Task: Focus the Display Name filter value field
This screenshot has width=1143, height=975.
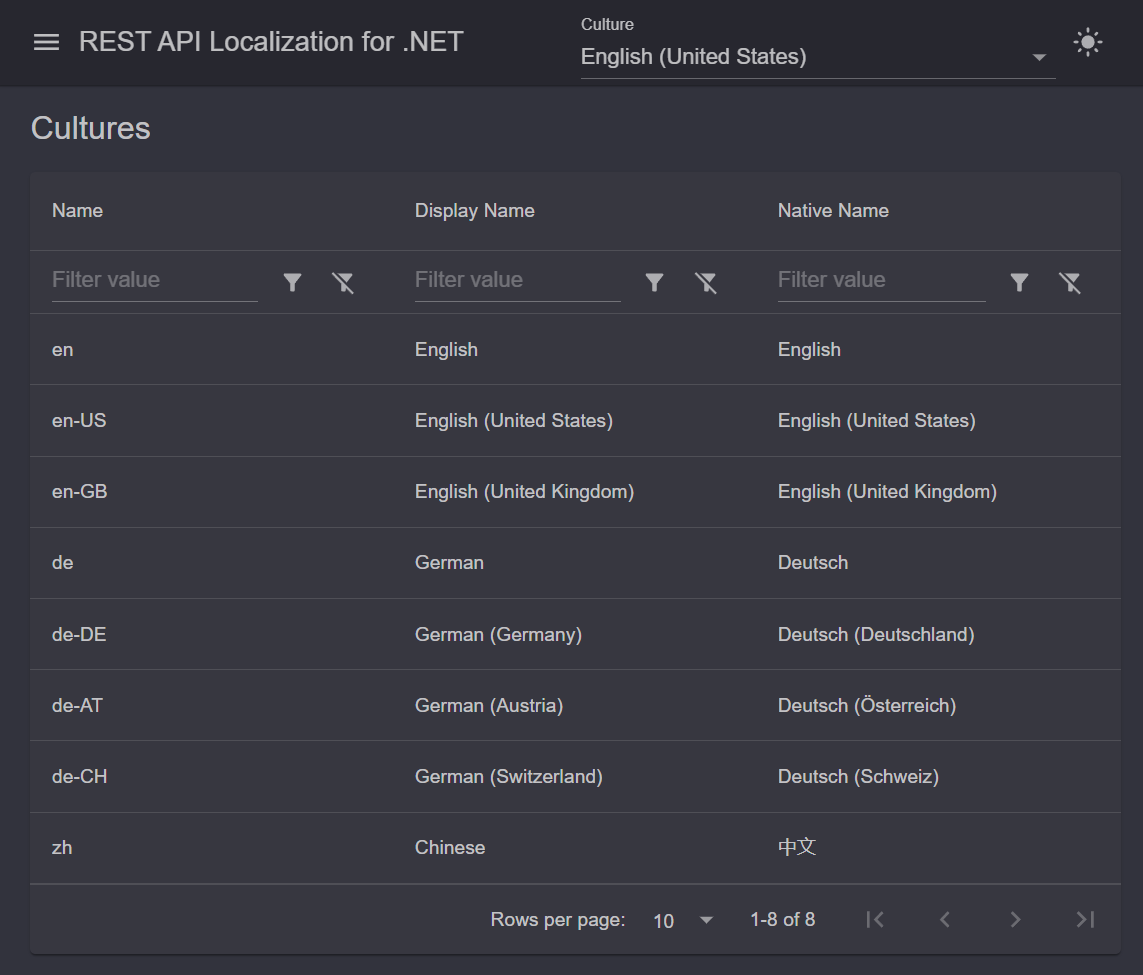Action: tap(518, 281)
